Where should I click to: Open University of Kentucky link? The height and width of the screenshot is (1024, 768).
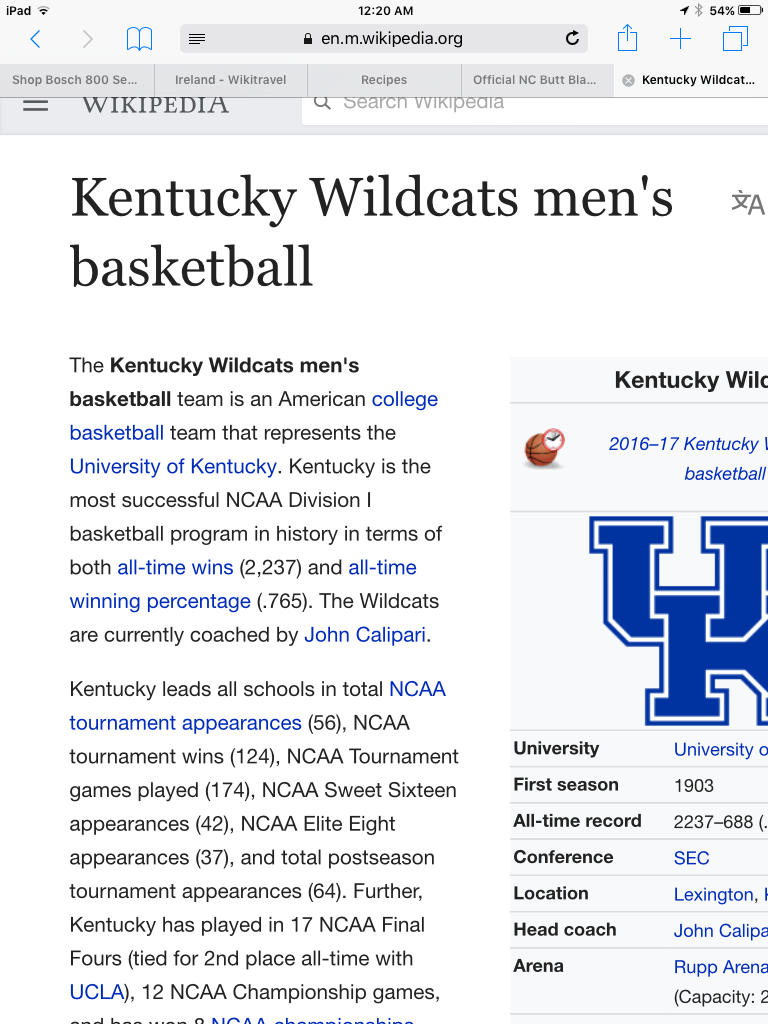(172, 466)
